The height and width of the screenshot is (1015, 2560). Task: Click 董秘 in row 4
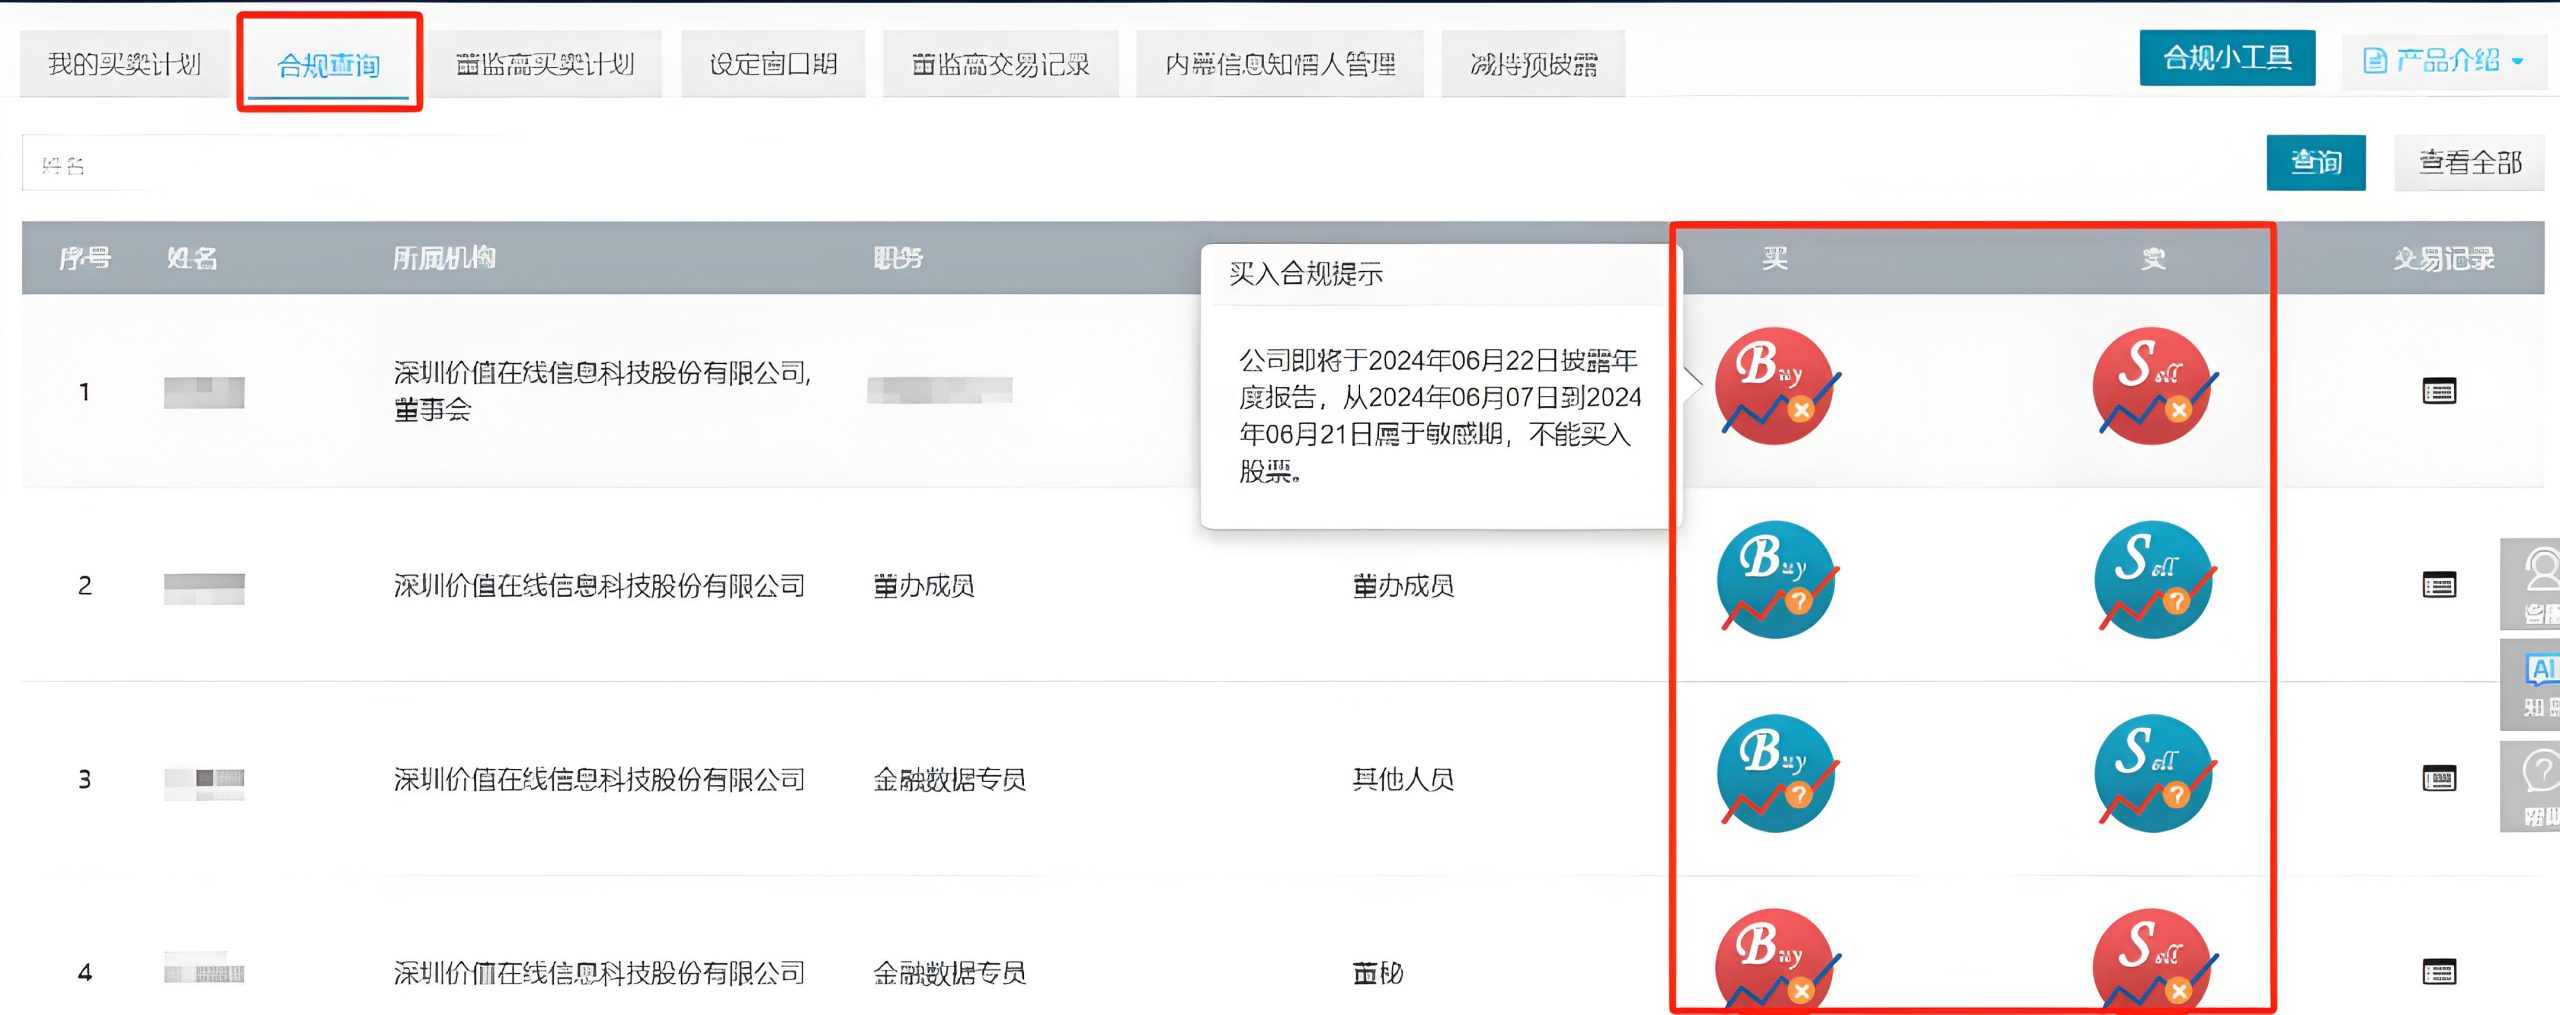point(1378,973)
